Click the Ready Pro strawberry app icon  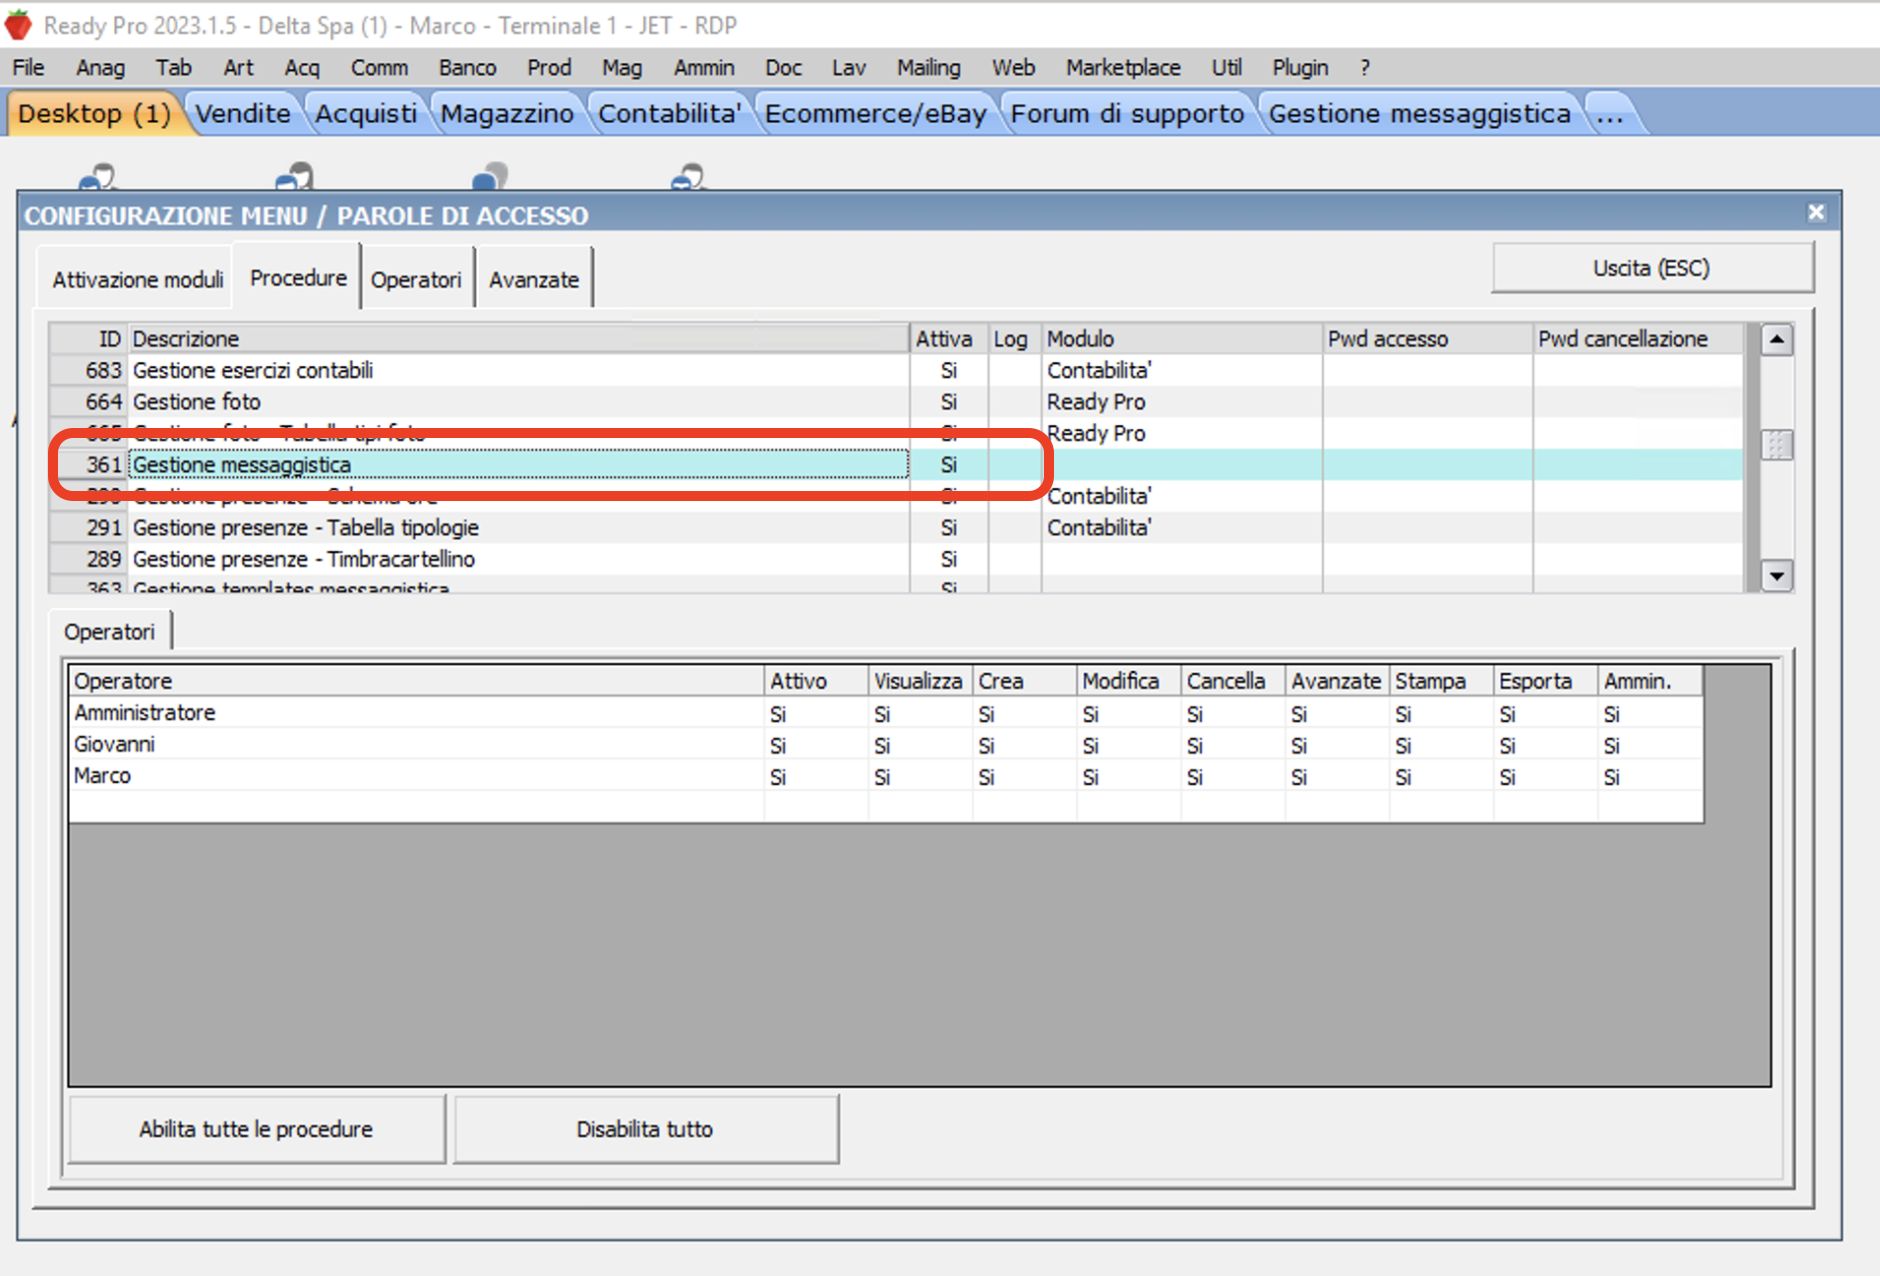(x=18, y=25)
